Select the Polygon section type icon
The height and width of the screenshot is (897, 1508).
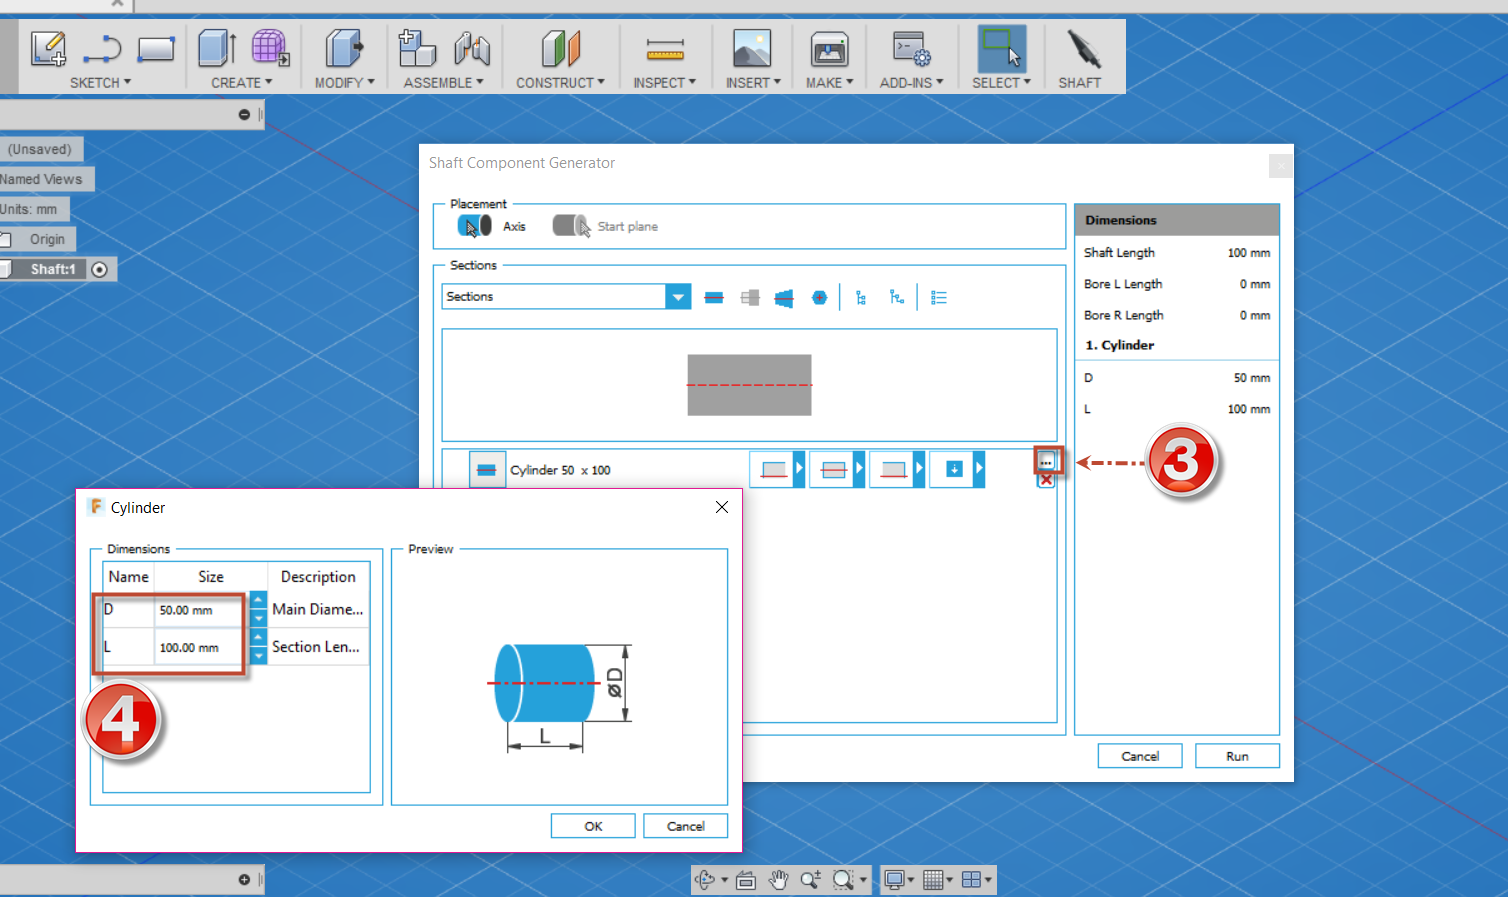tap(819, 296)
